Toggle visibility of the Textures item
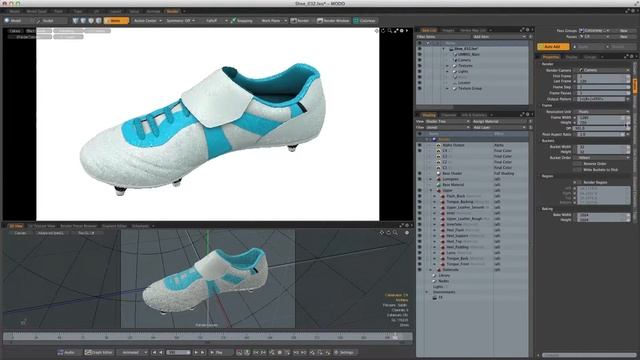Viewport: 640px width, 360px height. (x=419, y=66)
